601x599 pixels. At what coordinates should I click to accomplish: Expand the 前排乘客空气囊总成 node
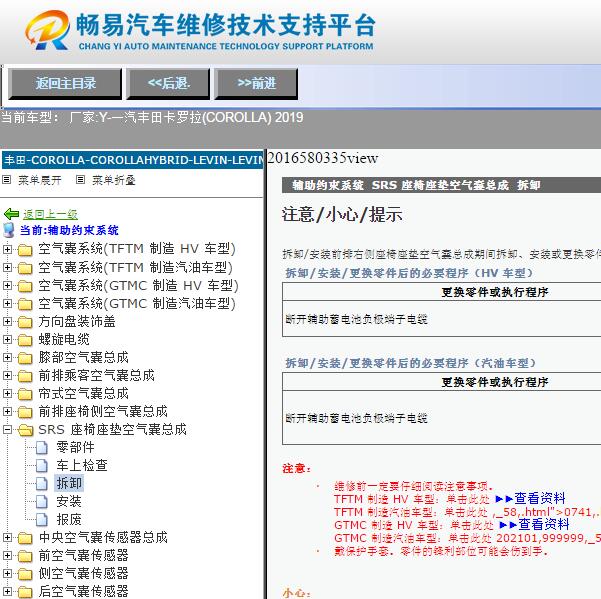pyautogui.click(x=7, y=375)
